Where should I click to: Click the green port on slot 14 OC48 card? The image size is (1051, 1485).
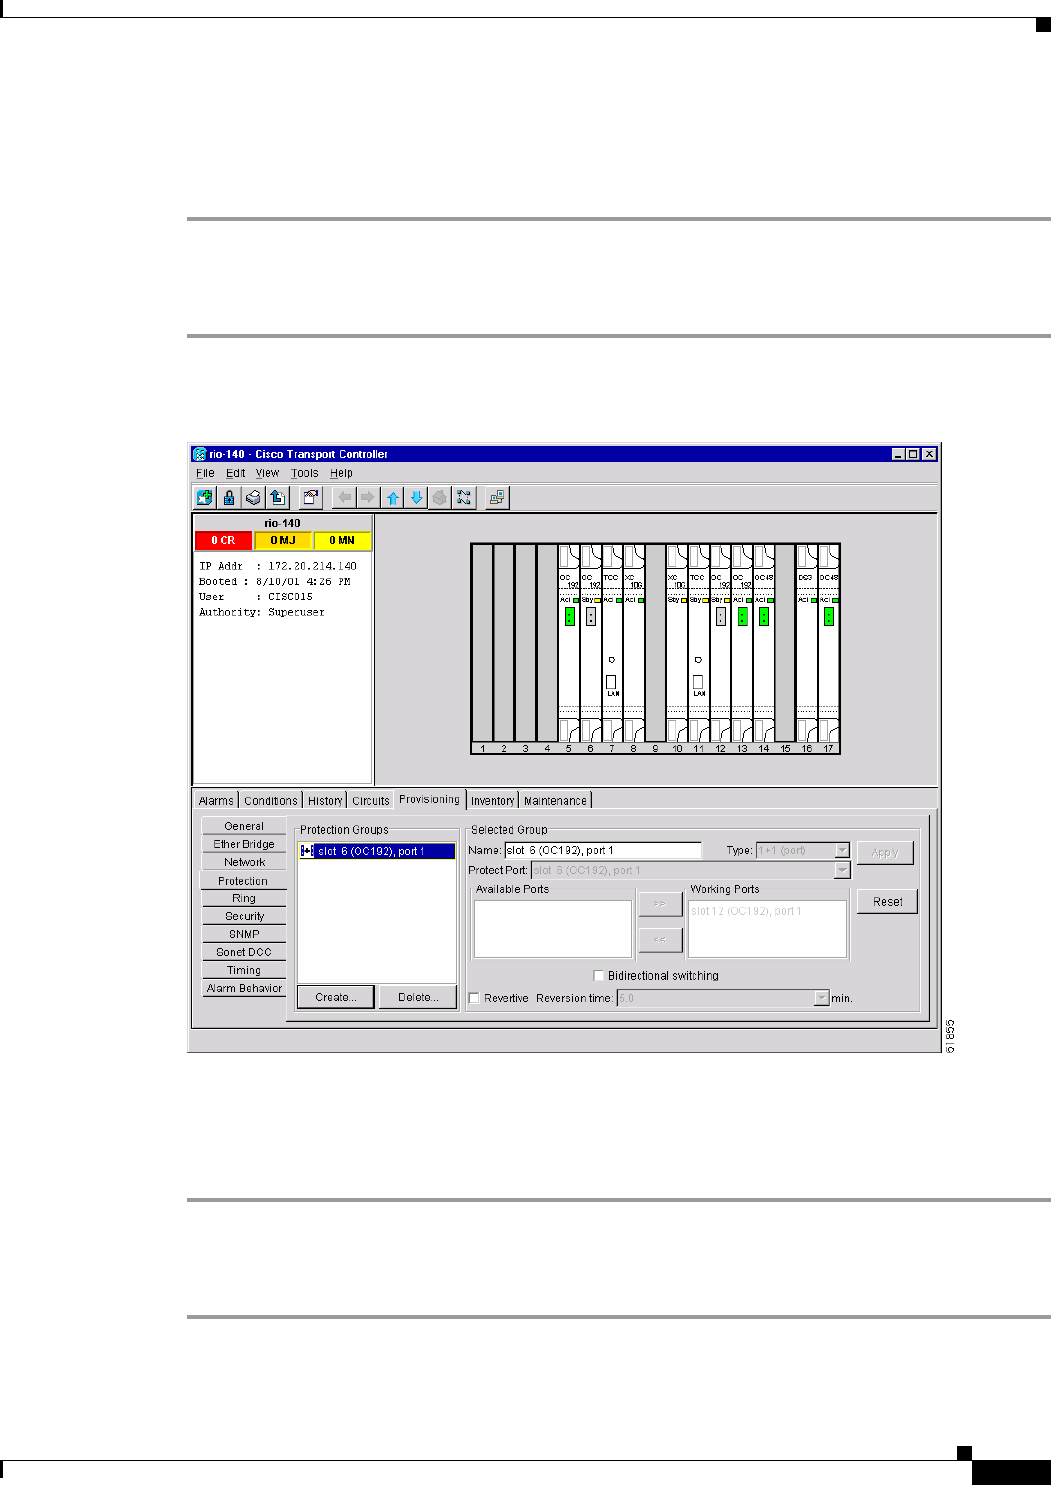tap(764, 616)
